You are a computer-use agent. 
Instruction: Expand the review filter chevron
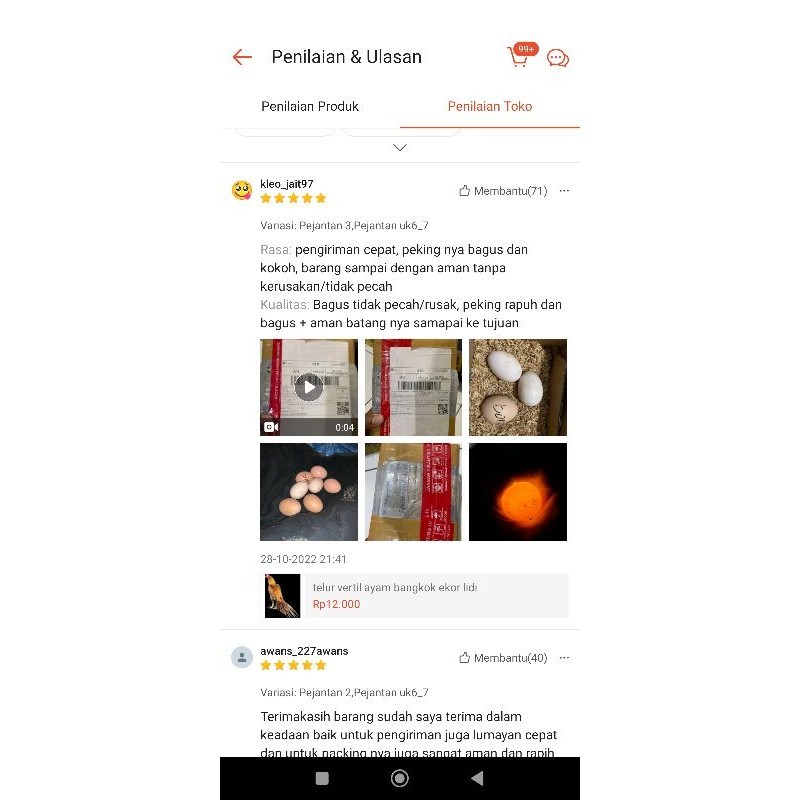click(400, 147)
